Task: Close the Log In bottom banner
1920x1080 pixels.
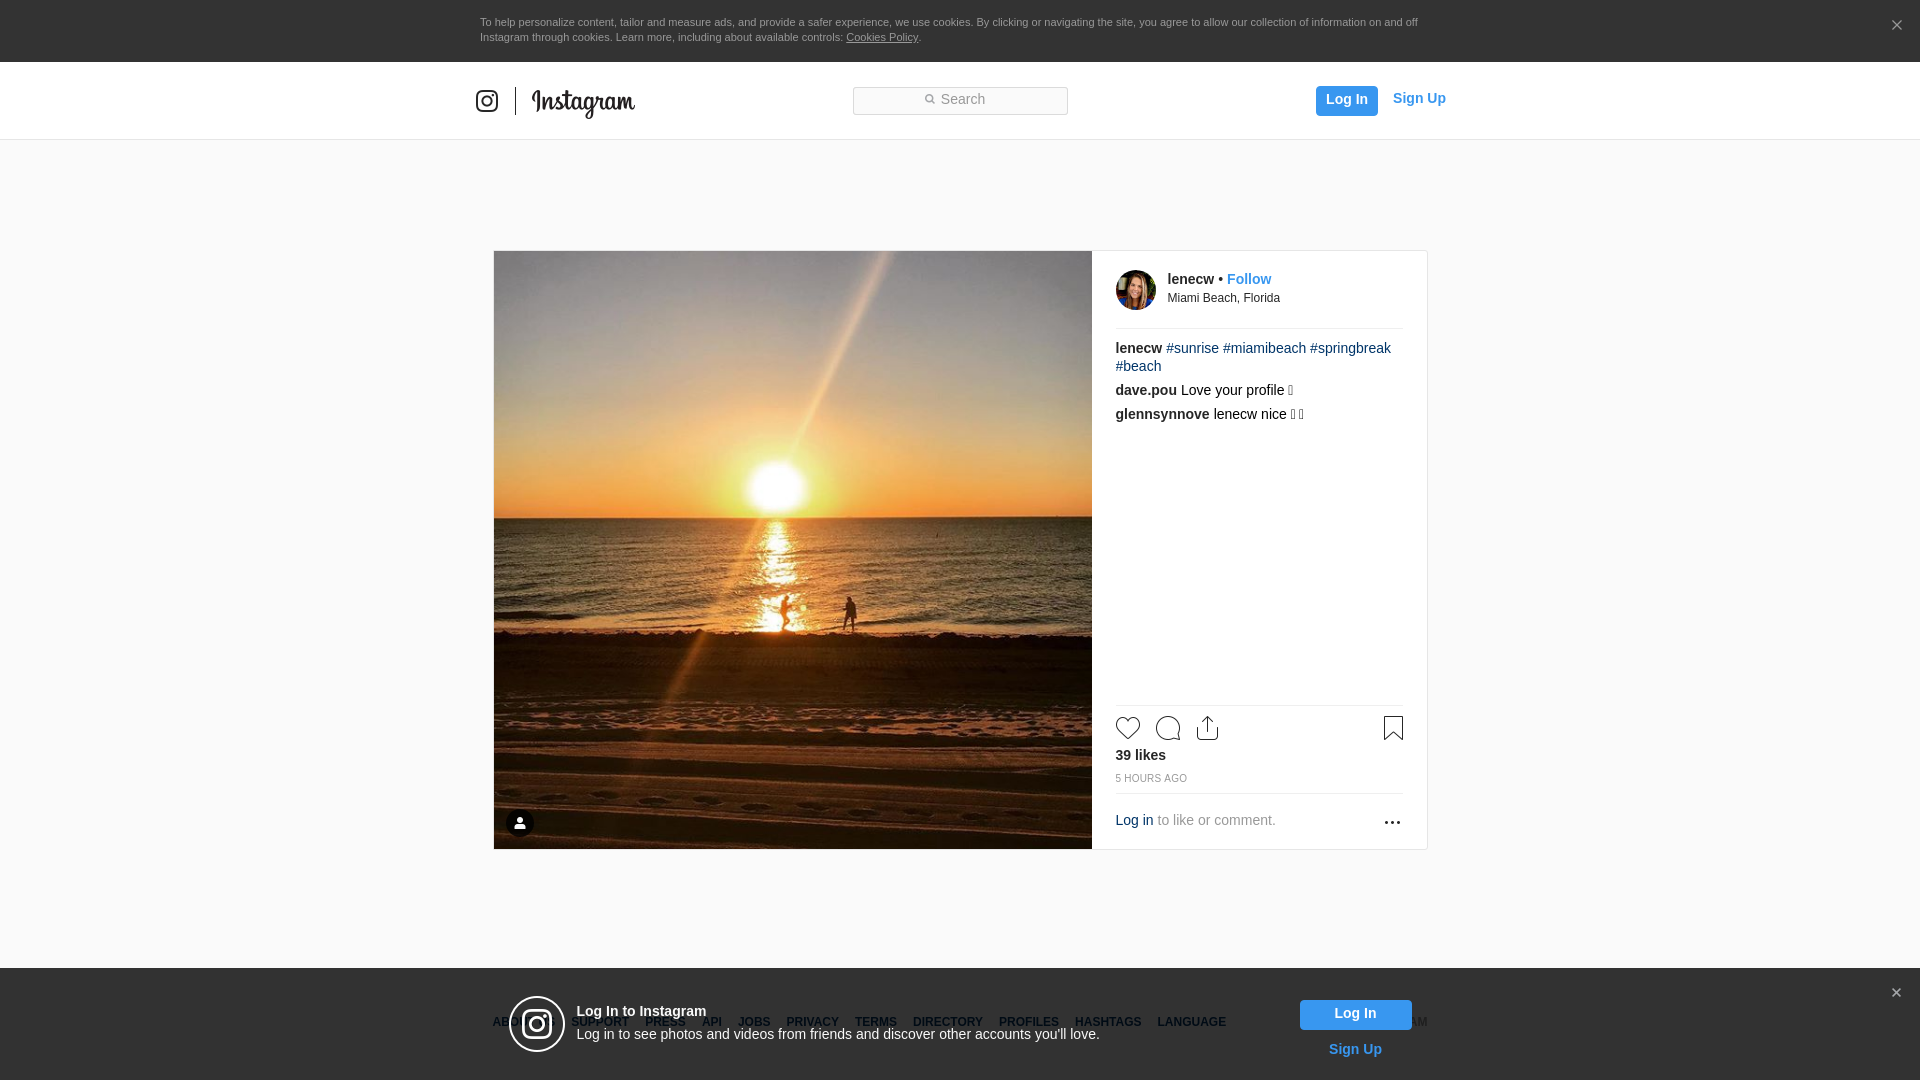Action: (1896, 993)
